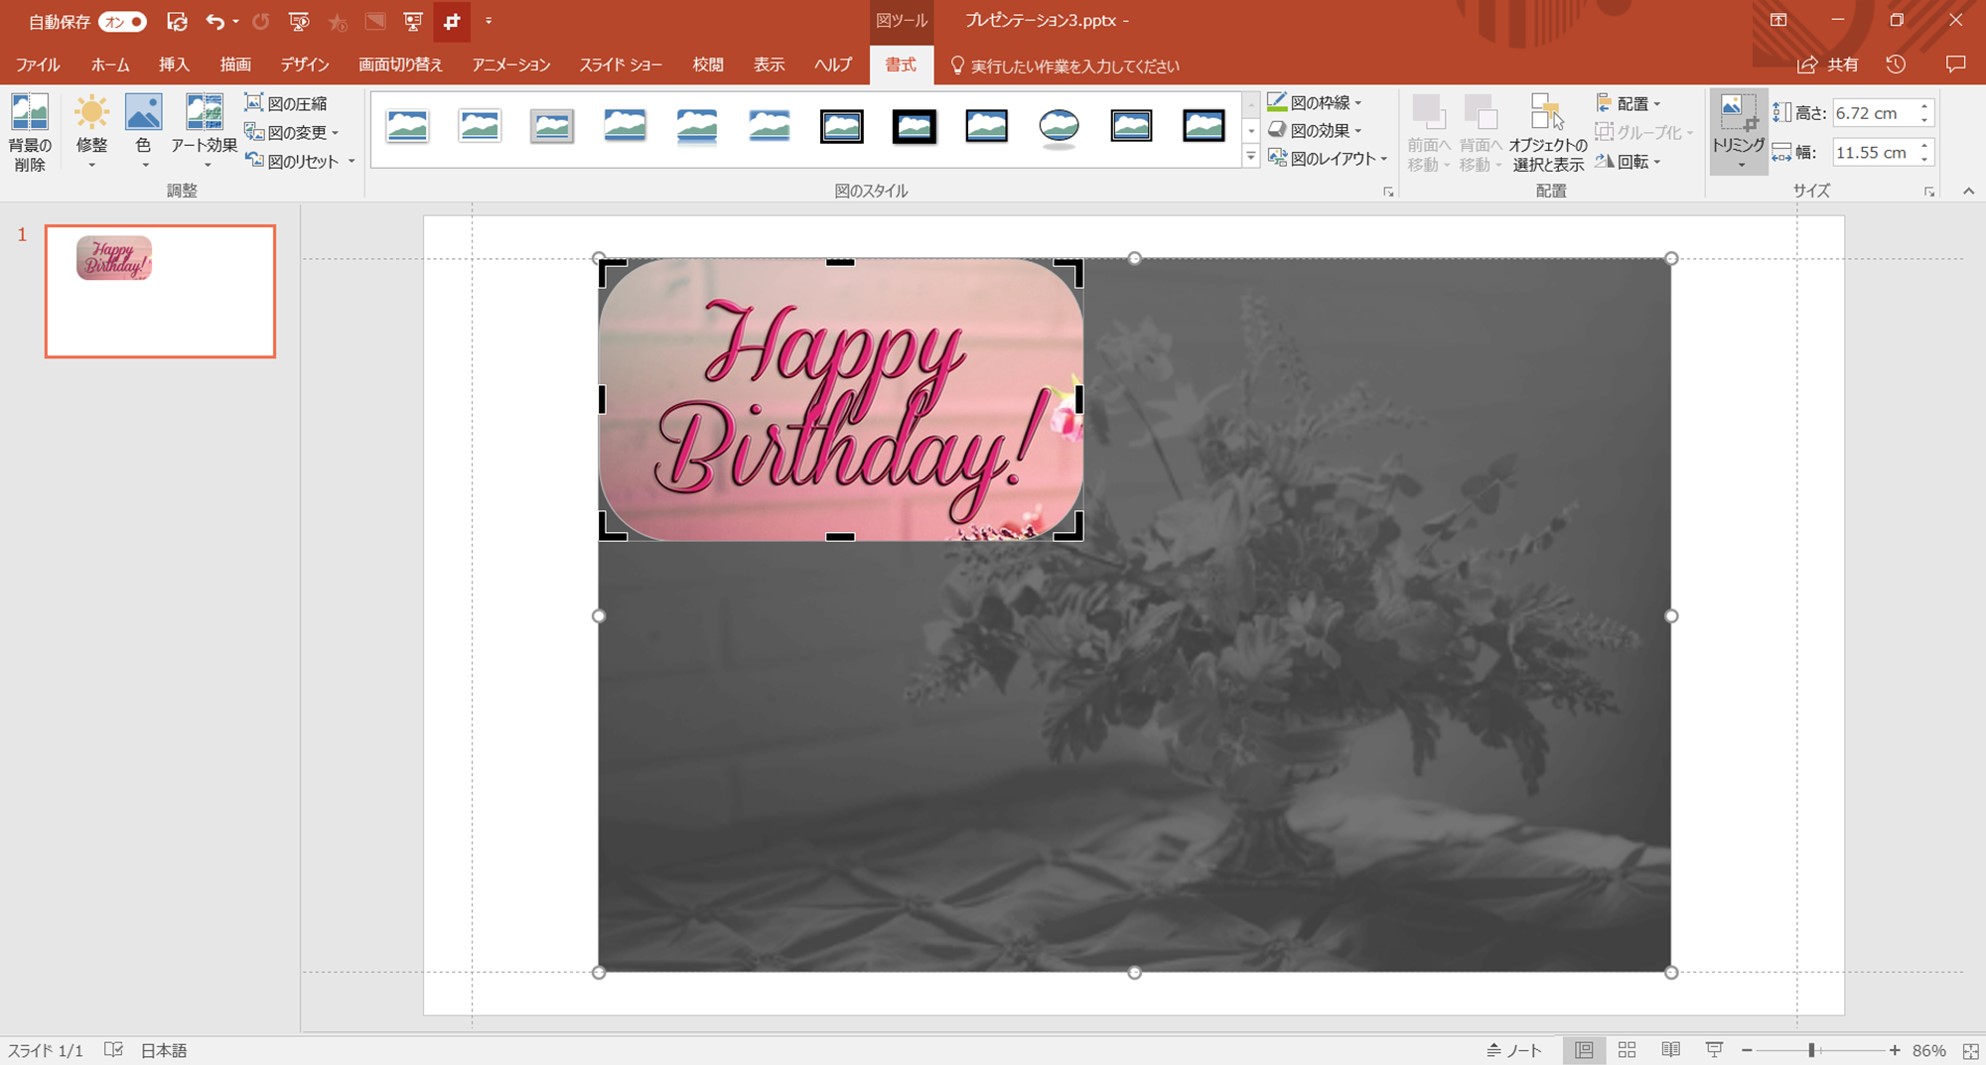Select slide 1 thumbnail
The image size is (1986, 1065).
[x=160, y=291]
